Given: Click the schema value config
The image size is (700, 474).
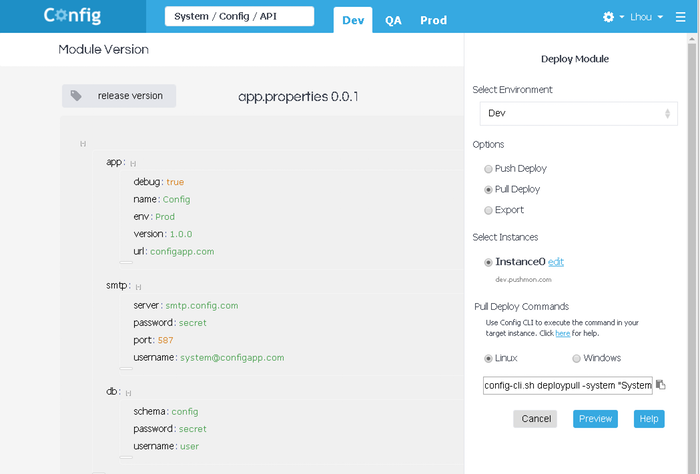Looking at the screenshot, I should point(185,412).
